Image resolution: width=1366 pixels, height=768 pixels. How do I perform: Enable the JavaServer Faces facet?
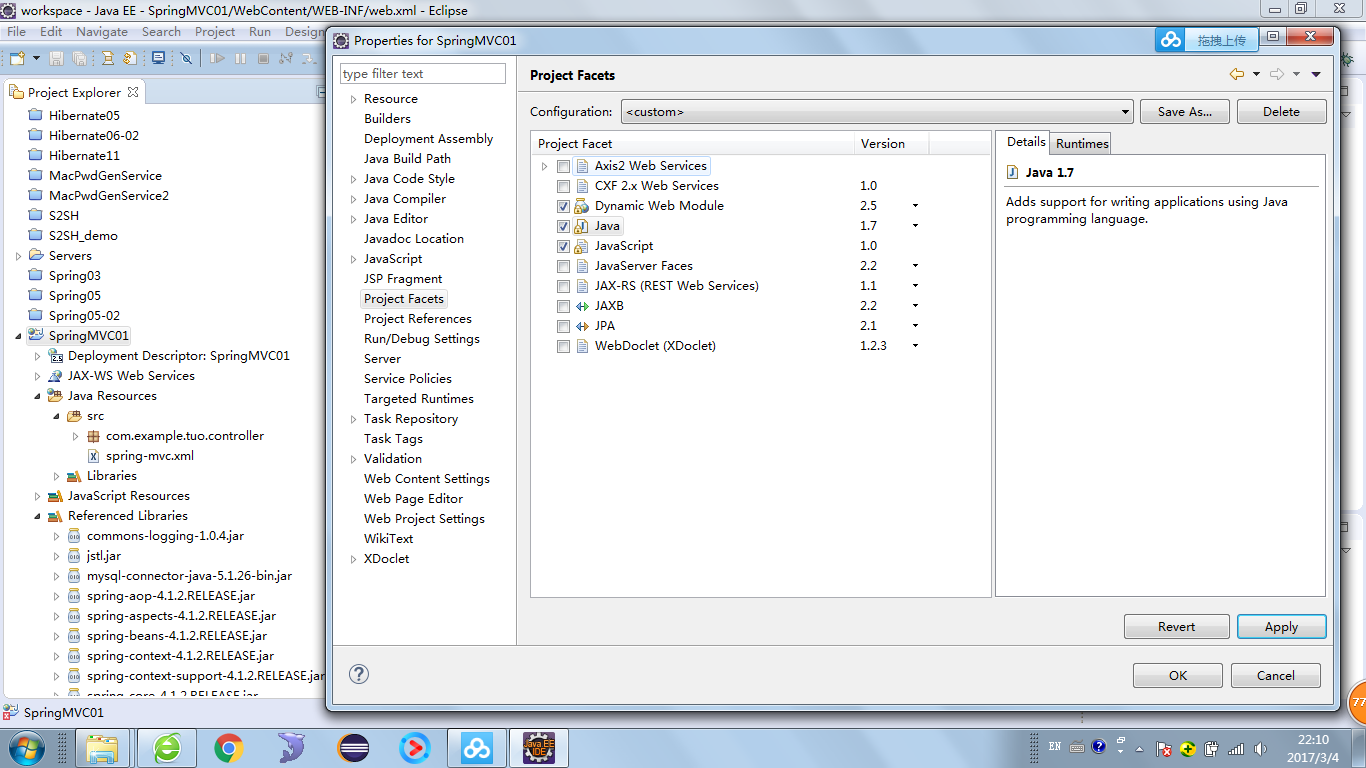click(x=564, y=266)
